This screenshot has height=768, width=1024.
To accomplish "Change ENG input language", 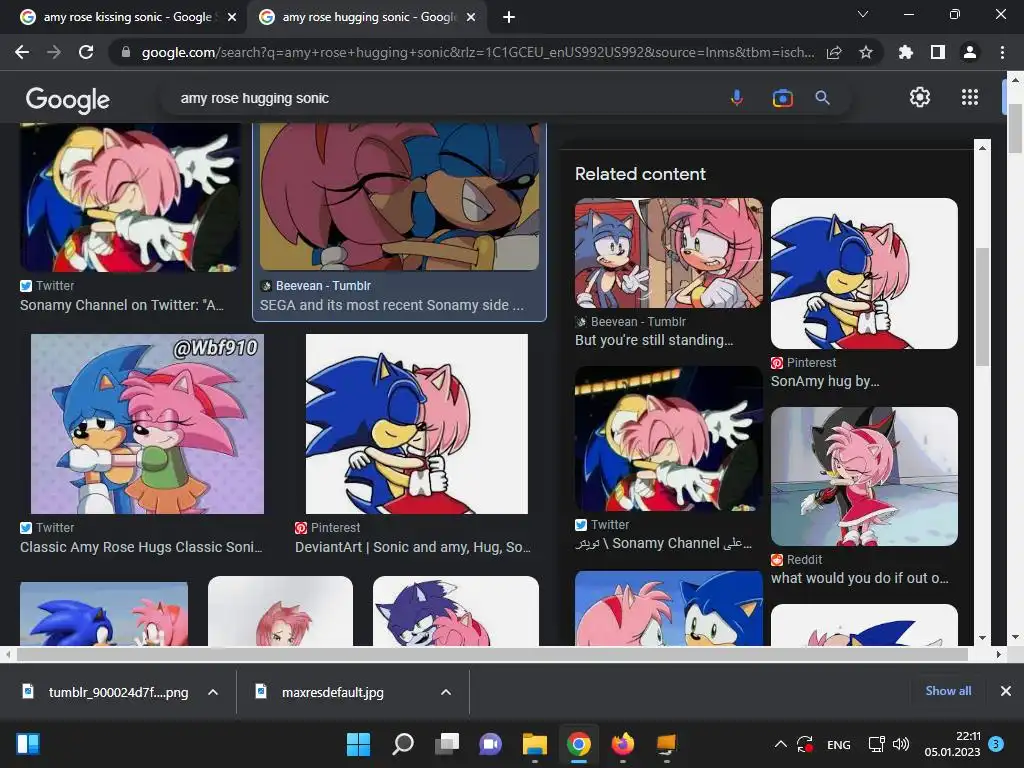I will (x=839, y=744).
